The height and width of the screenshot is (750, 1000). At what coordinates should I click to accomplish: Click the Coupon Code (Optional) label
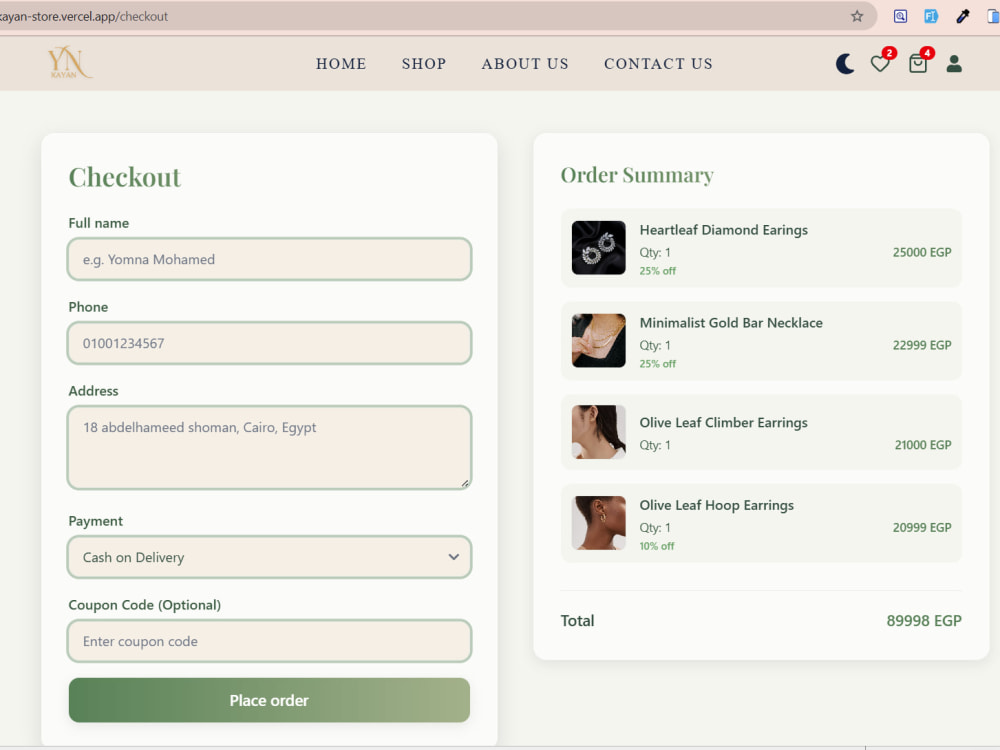[145, 605]
